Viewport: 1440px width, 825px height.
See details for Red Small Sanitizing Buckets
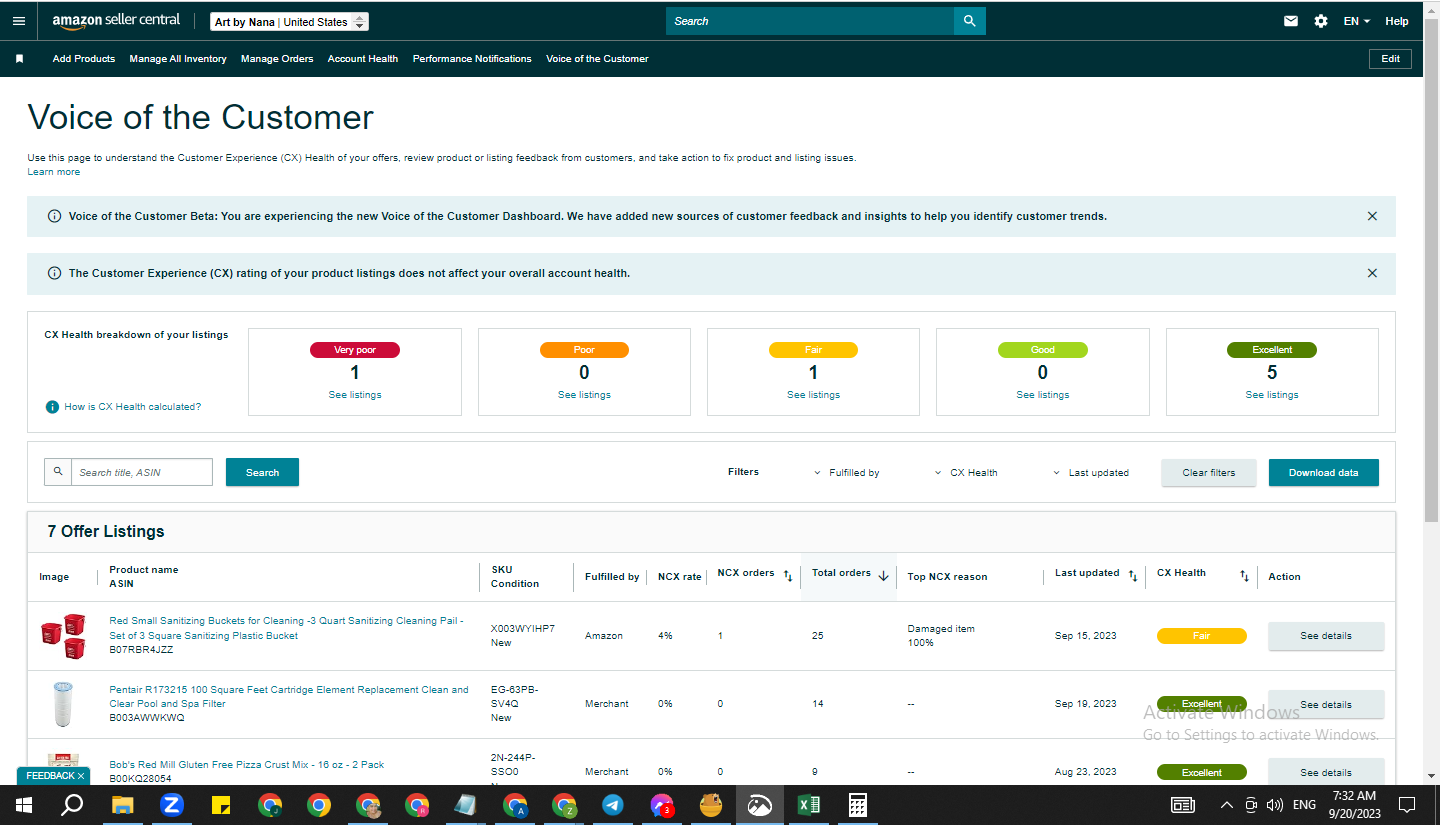coord(1326,636)
